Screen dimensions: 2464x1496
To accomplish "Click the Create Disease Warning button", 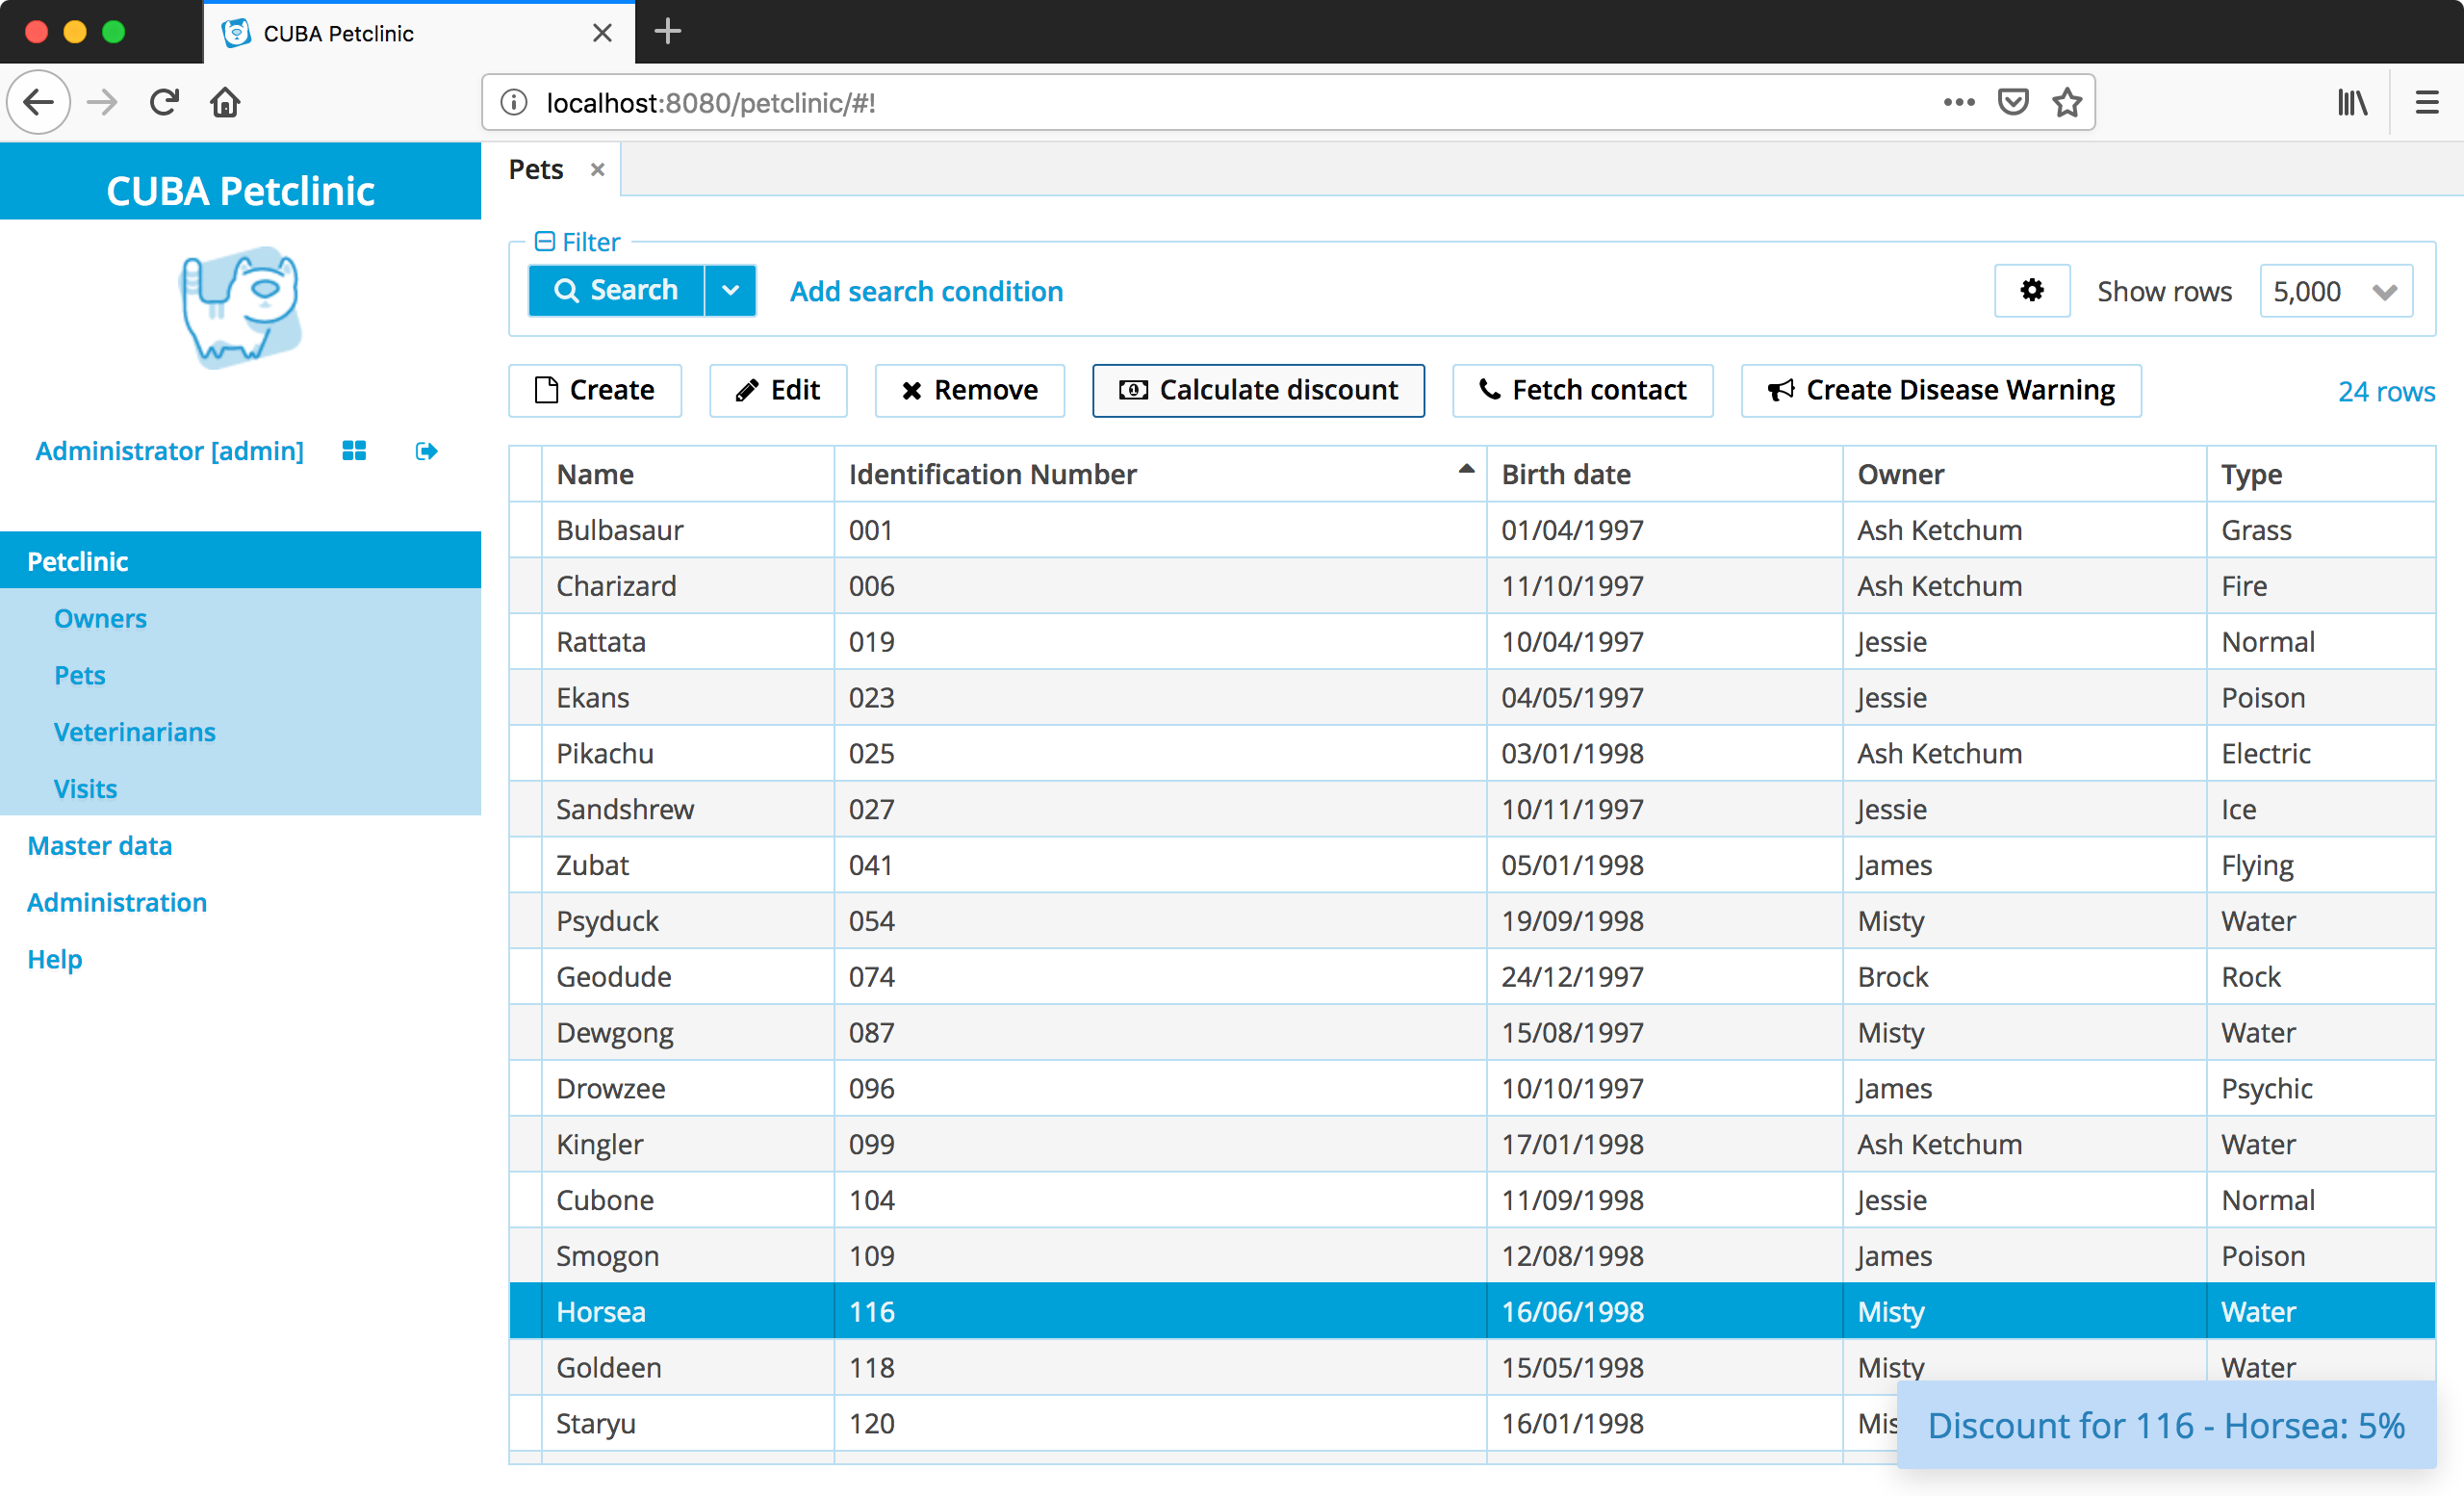I will pyautogui.click(x=1940, y=390).
